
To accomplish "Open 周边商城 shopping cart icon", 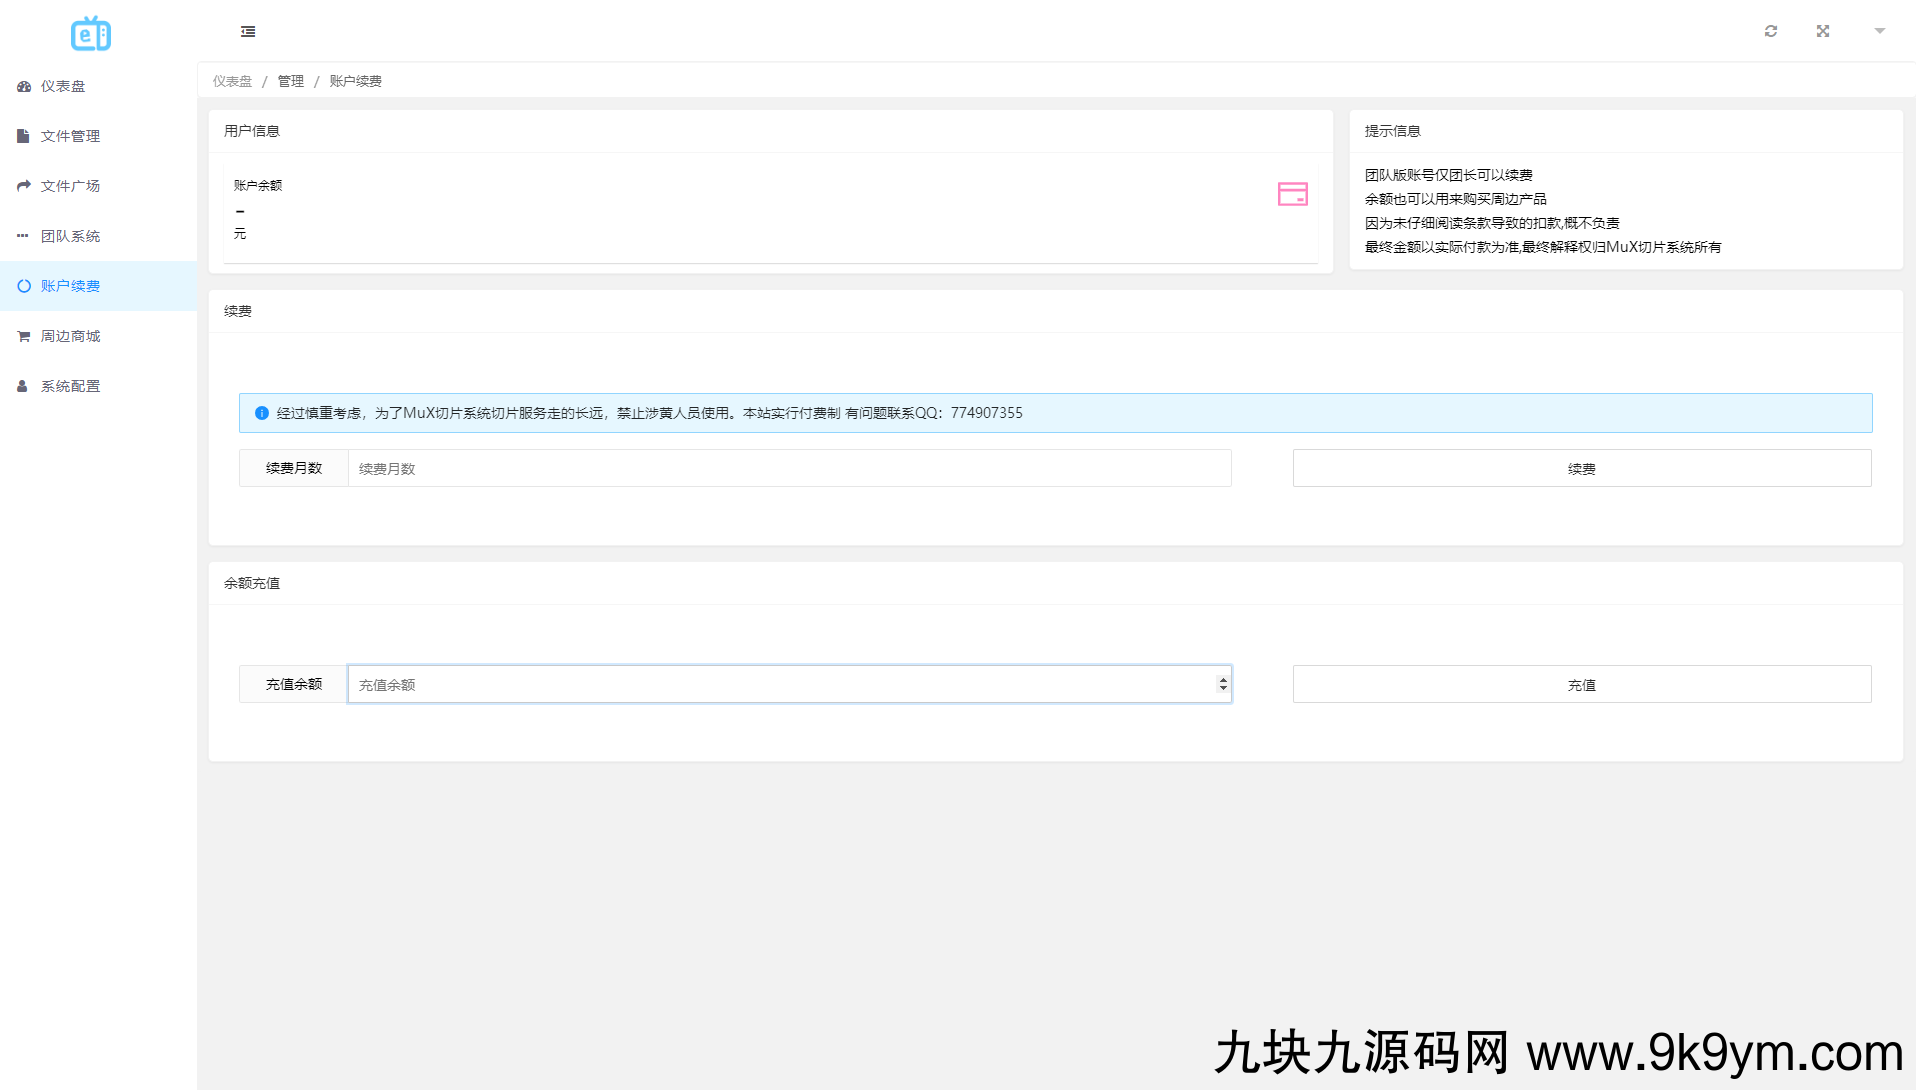I will point(23,335).
